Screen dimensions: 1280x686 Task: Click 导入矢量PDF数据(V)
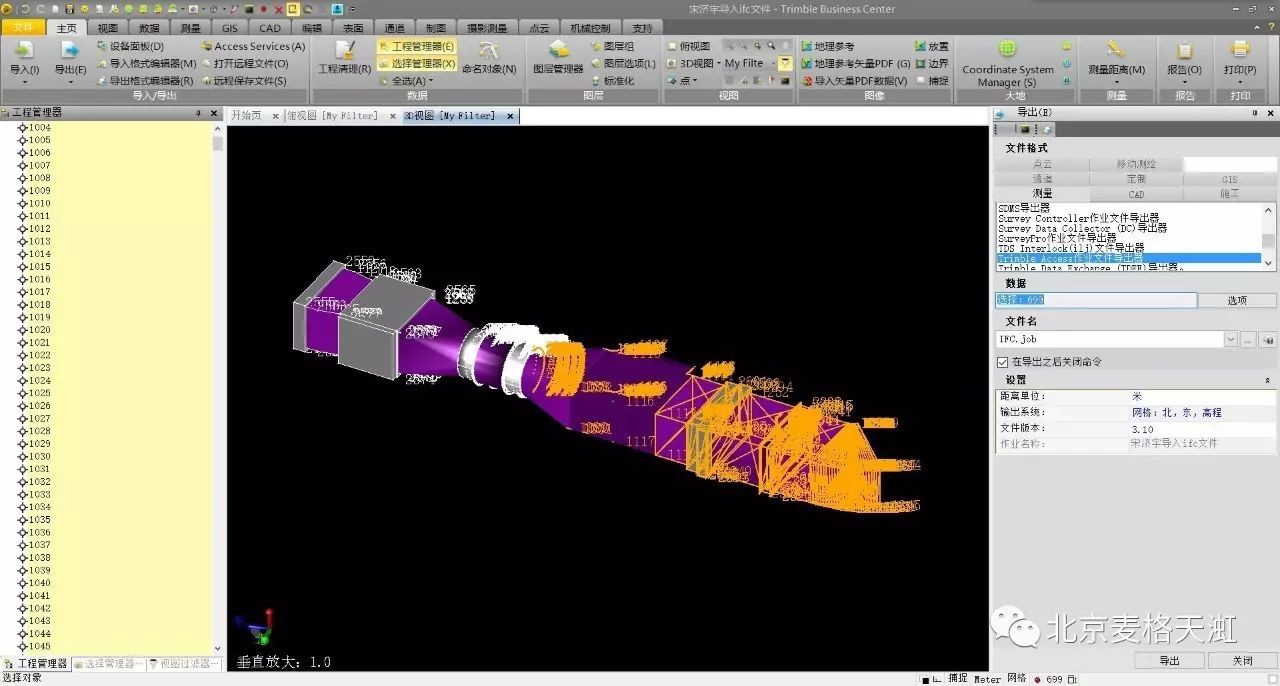click(x=853, y=81)
